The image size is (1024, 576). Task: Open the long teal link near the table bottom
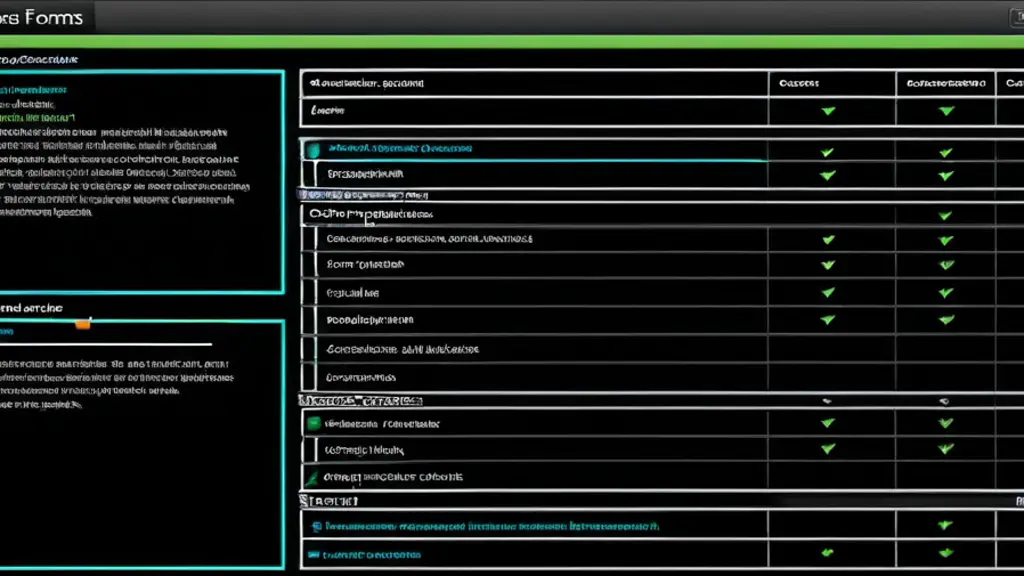pyautogui.click(x=492, y=526)
